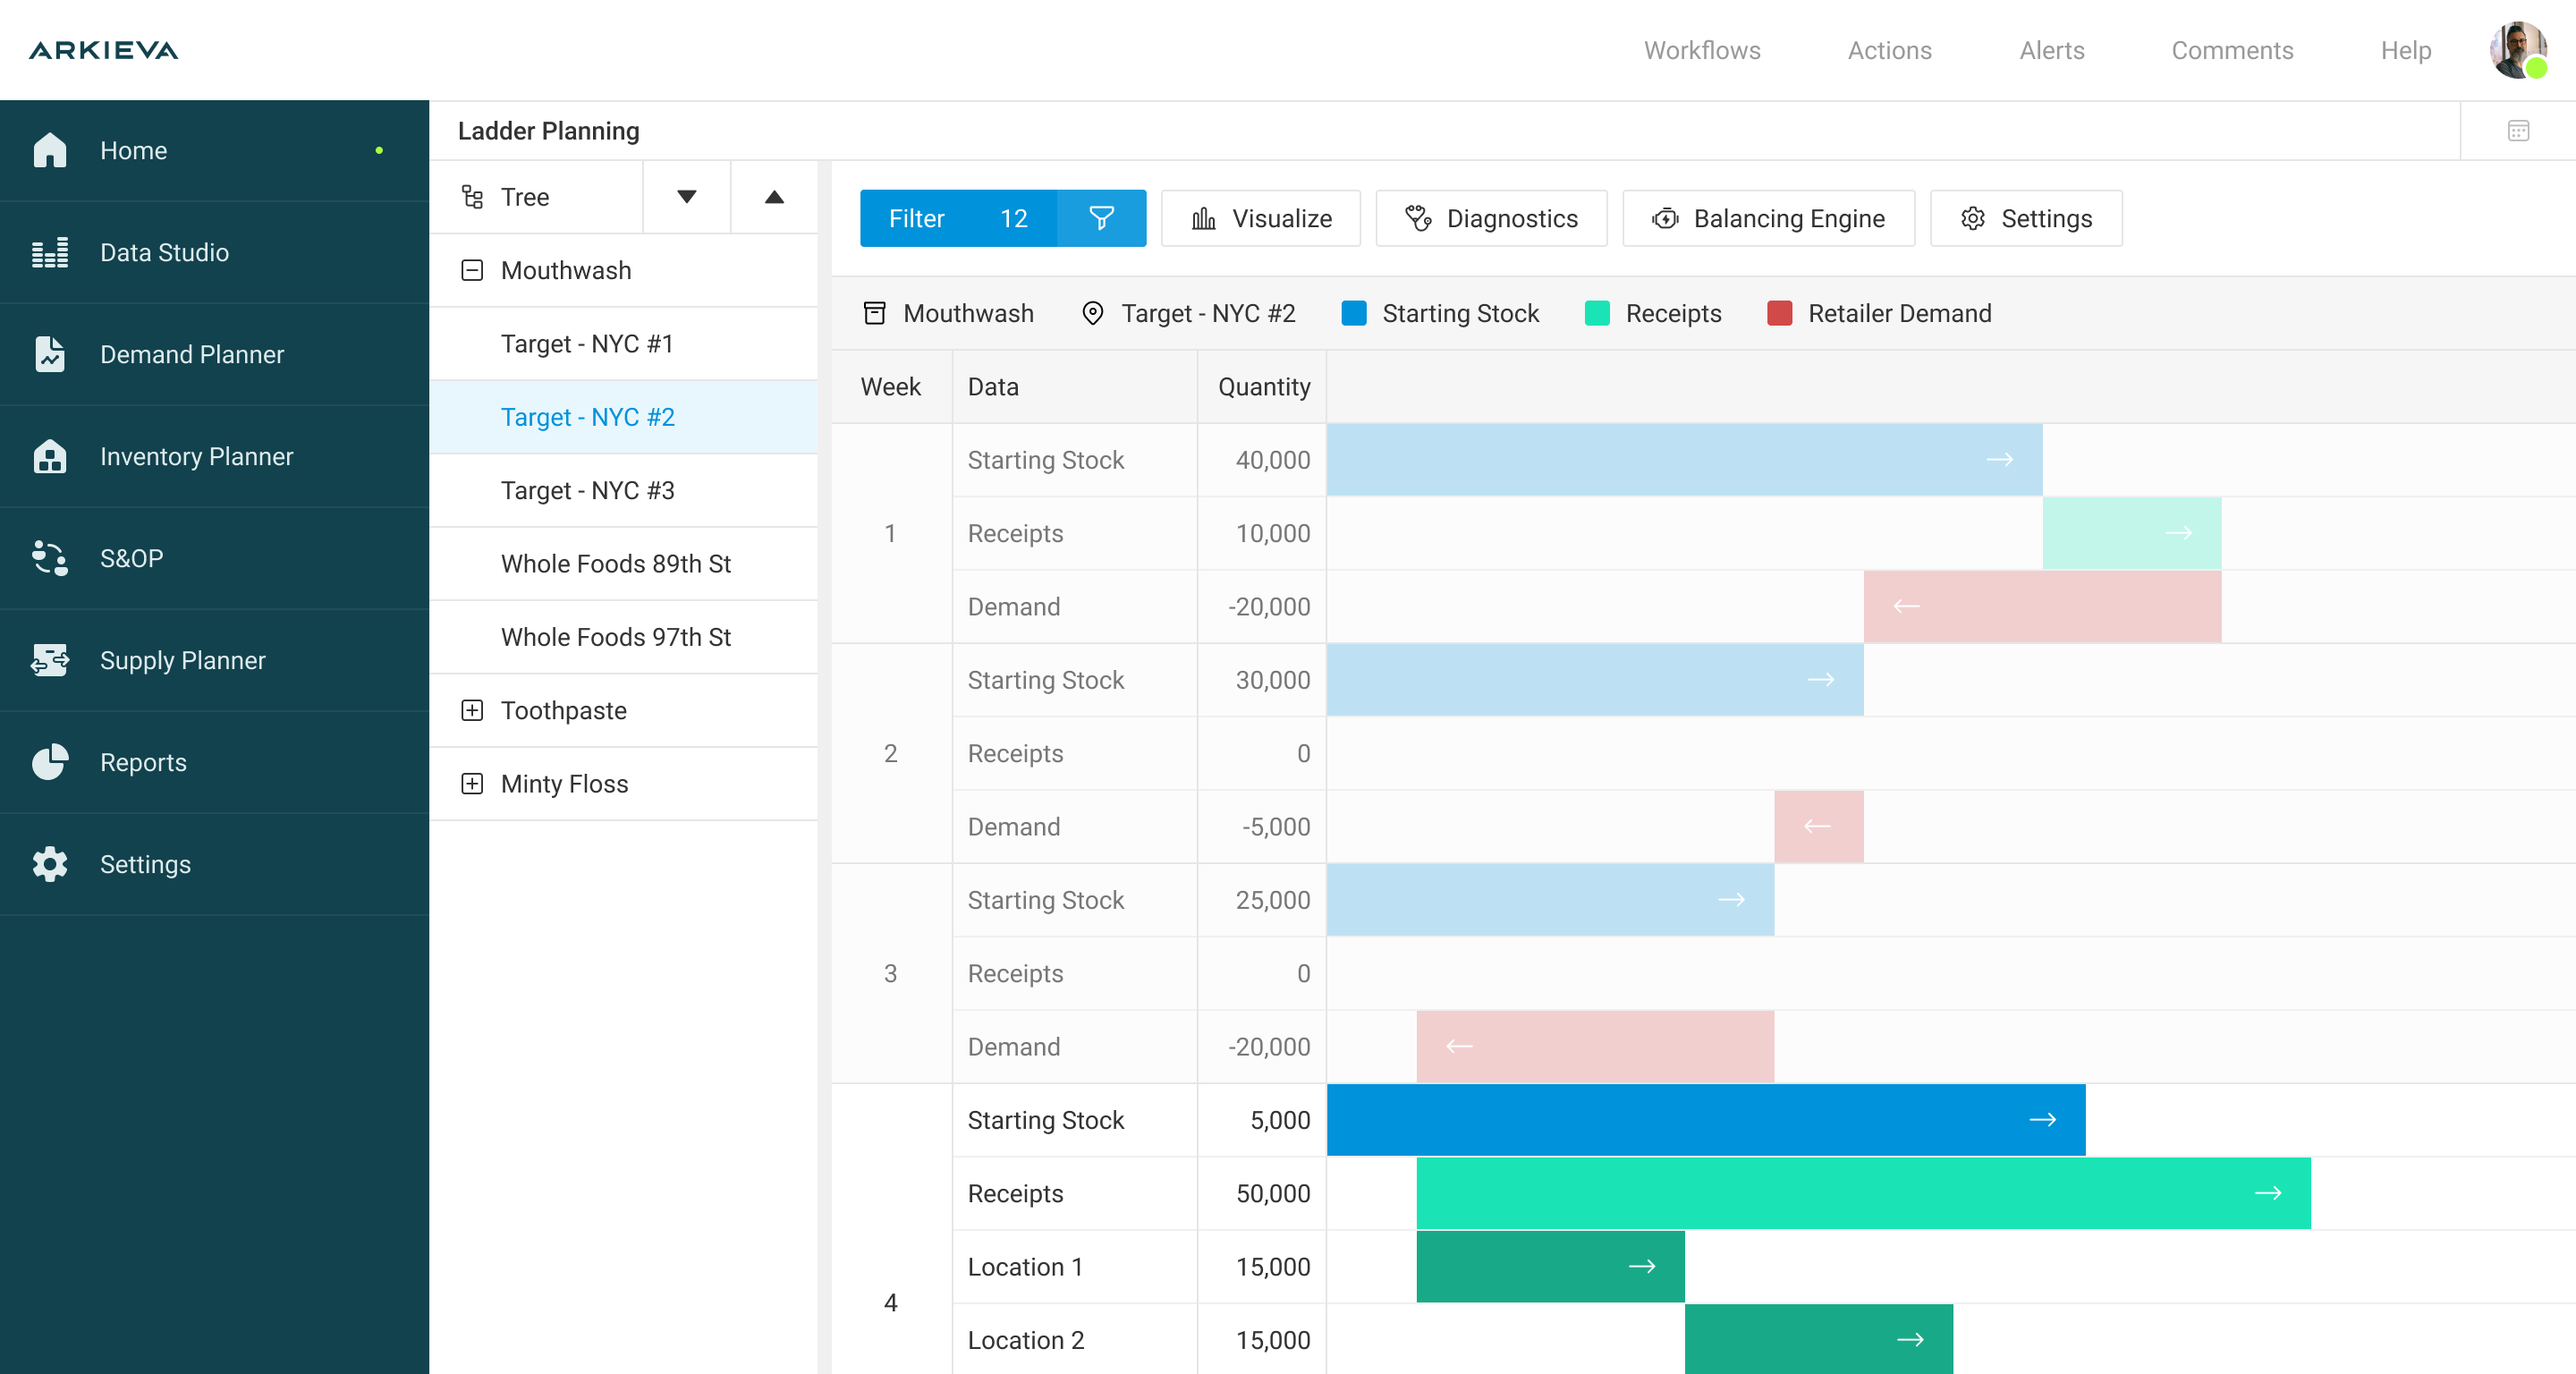Expand the Minty Floss tree node
Viewport: 2576px width, 1374px height.
472,784
